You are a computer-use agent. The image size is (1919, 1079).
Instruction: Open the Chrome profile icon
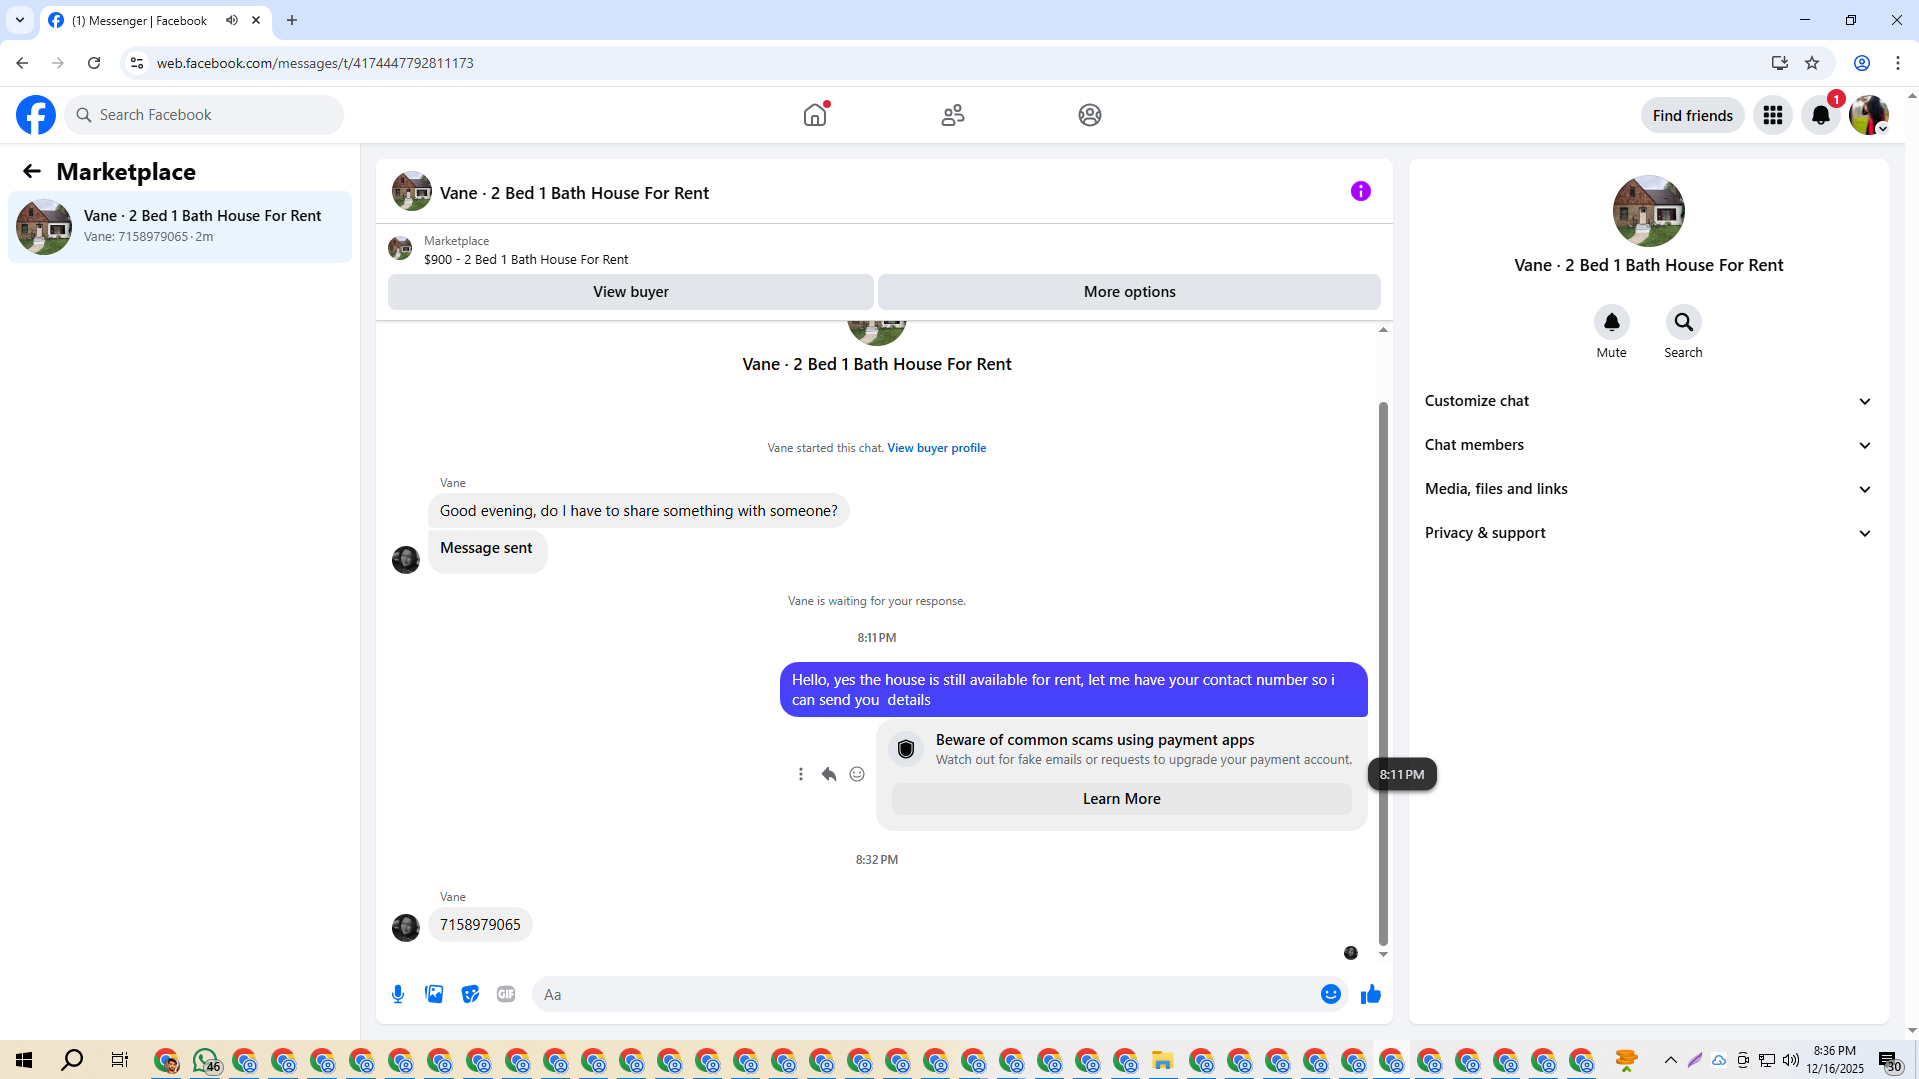[x=1862, y=63]
